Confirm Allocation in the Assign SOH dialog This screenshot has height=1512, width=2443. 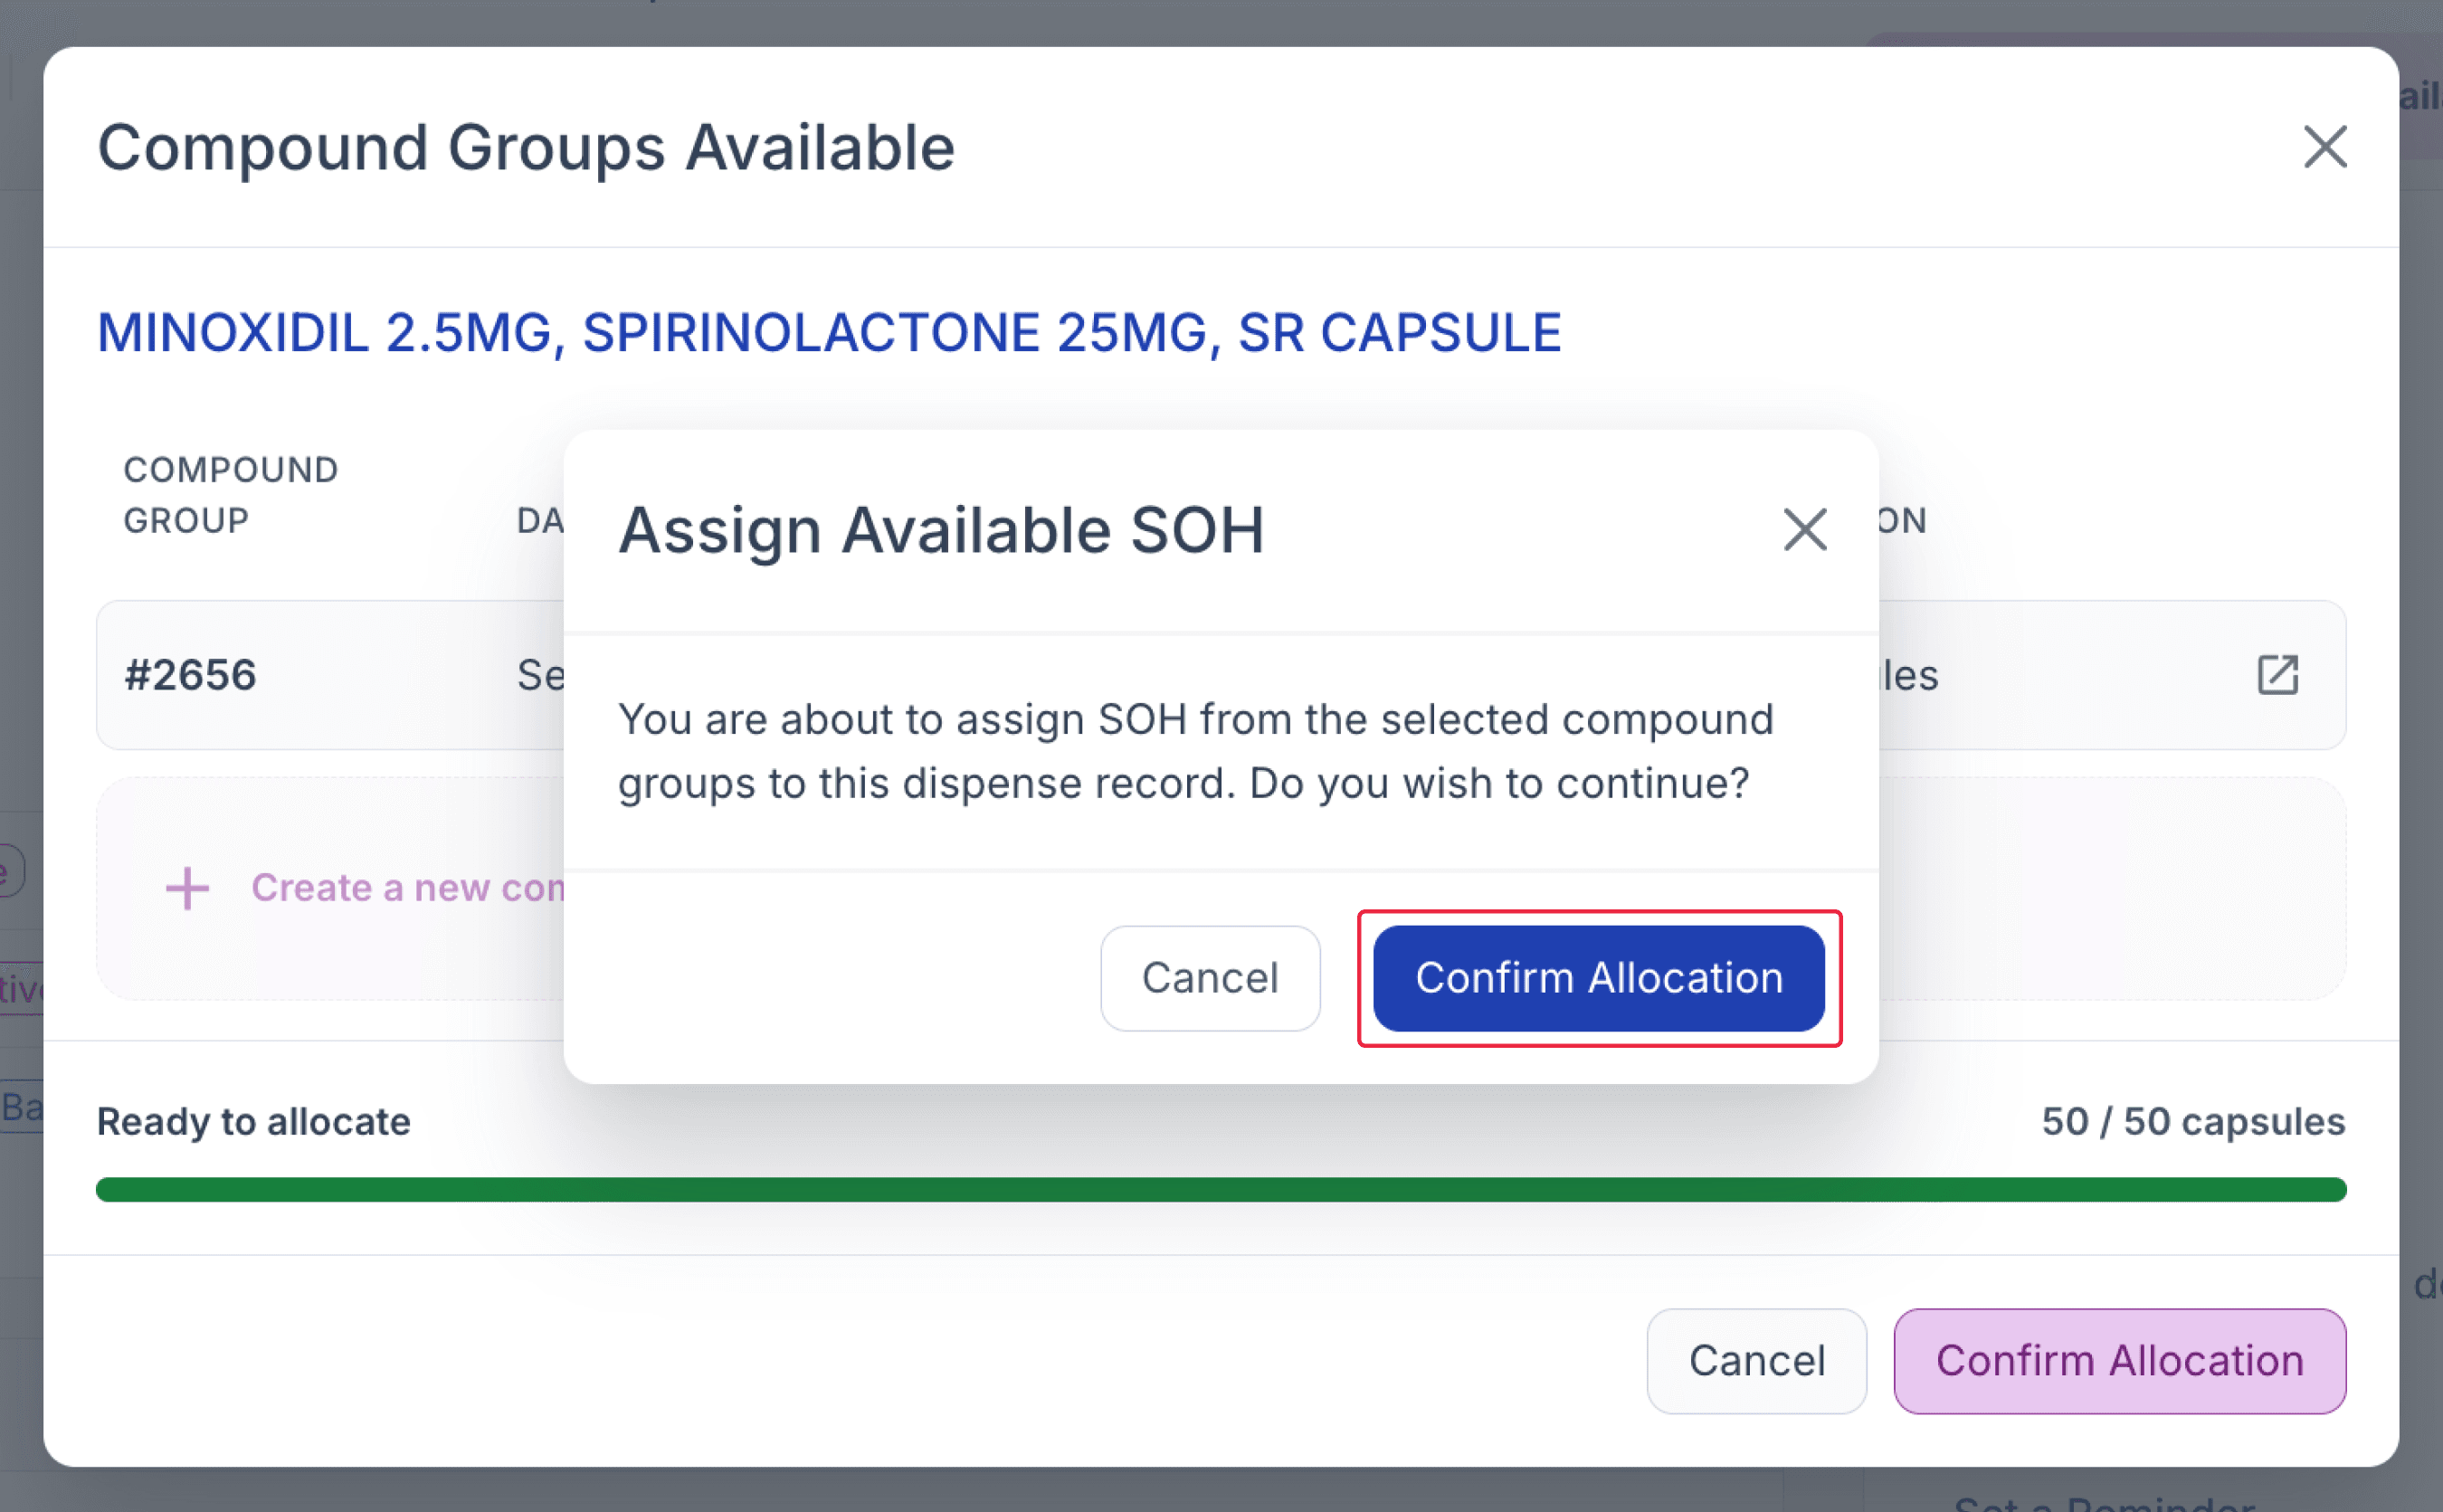[1598, 978]
